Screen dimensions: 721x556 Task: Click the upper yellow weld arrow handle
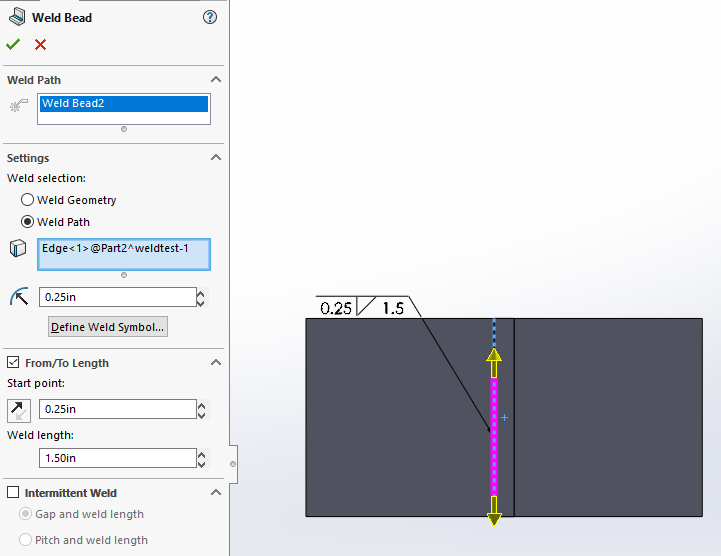pyautogui.click(x=494, y=363)
